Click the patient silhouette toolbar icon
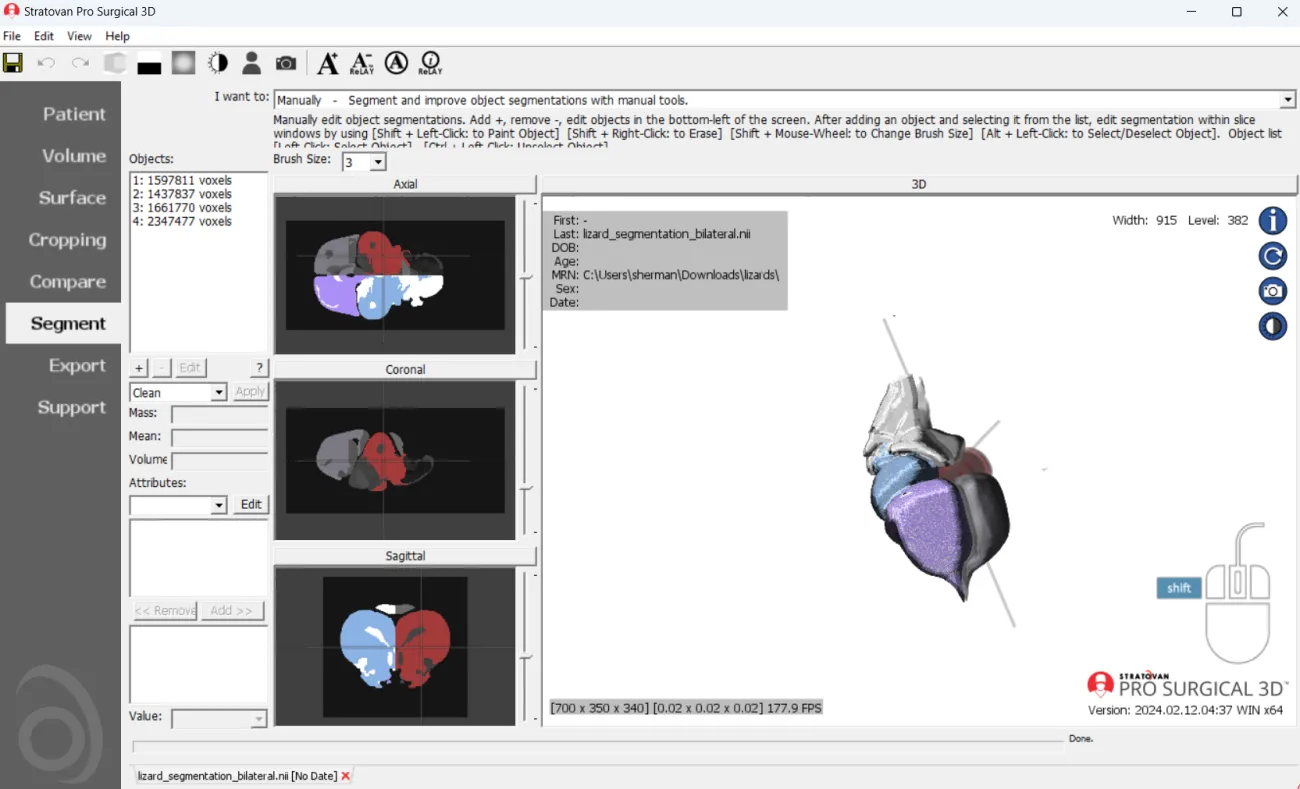Image resolution: width=1300 pixels, height=789 pixels. (252, 64)
